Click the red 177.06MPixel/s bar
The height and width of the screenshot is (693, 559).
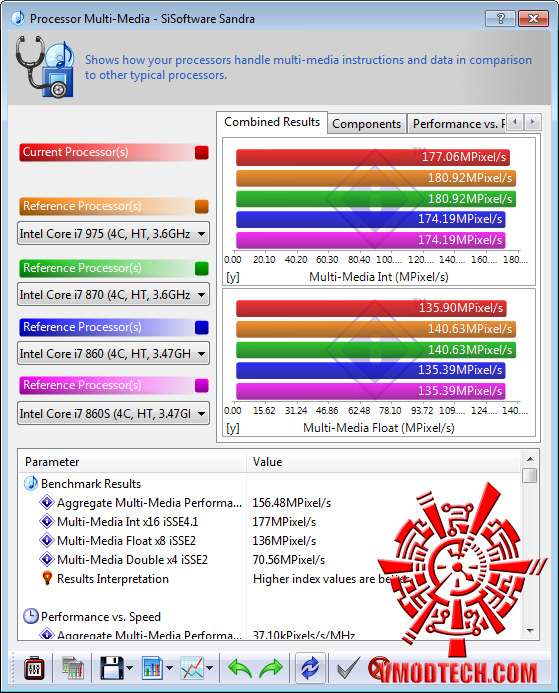pos(373,157)
